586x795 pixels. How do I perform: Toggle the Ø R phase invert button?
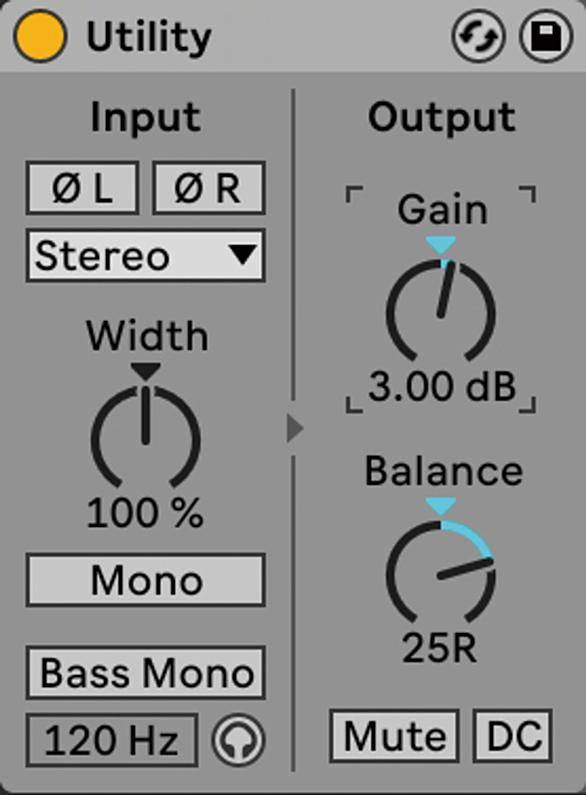pyautogui.click(x=208, y=188)
